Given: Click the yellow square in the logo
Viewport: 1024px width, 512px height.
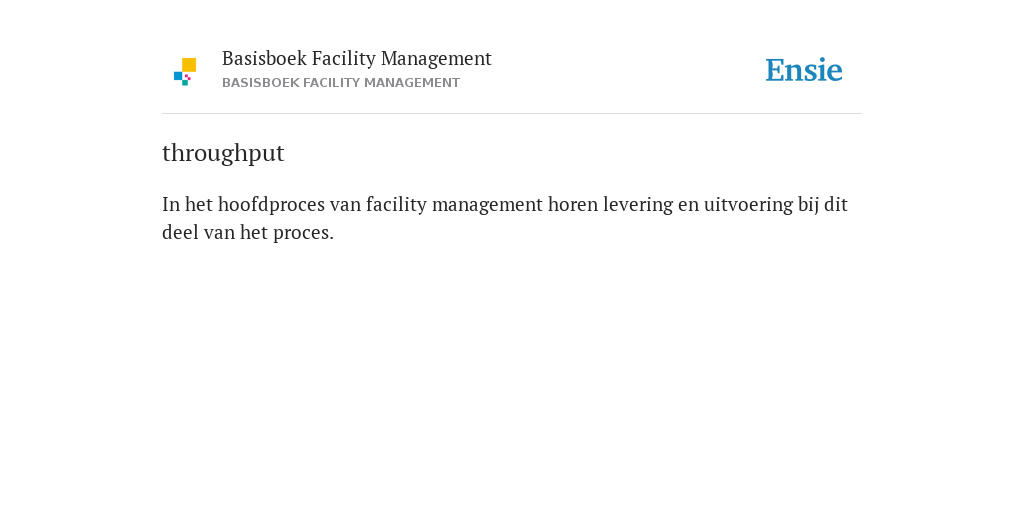Looking at the screenshot, I should (189, 65).
